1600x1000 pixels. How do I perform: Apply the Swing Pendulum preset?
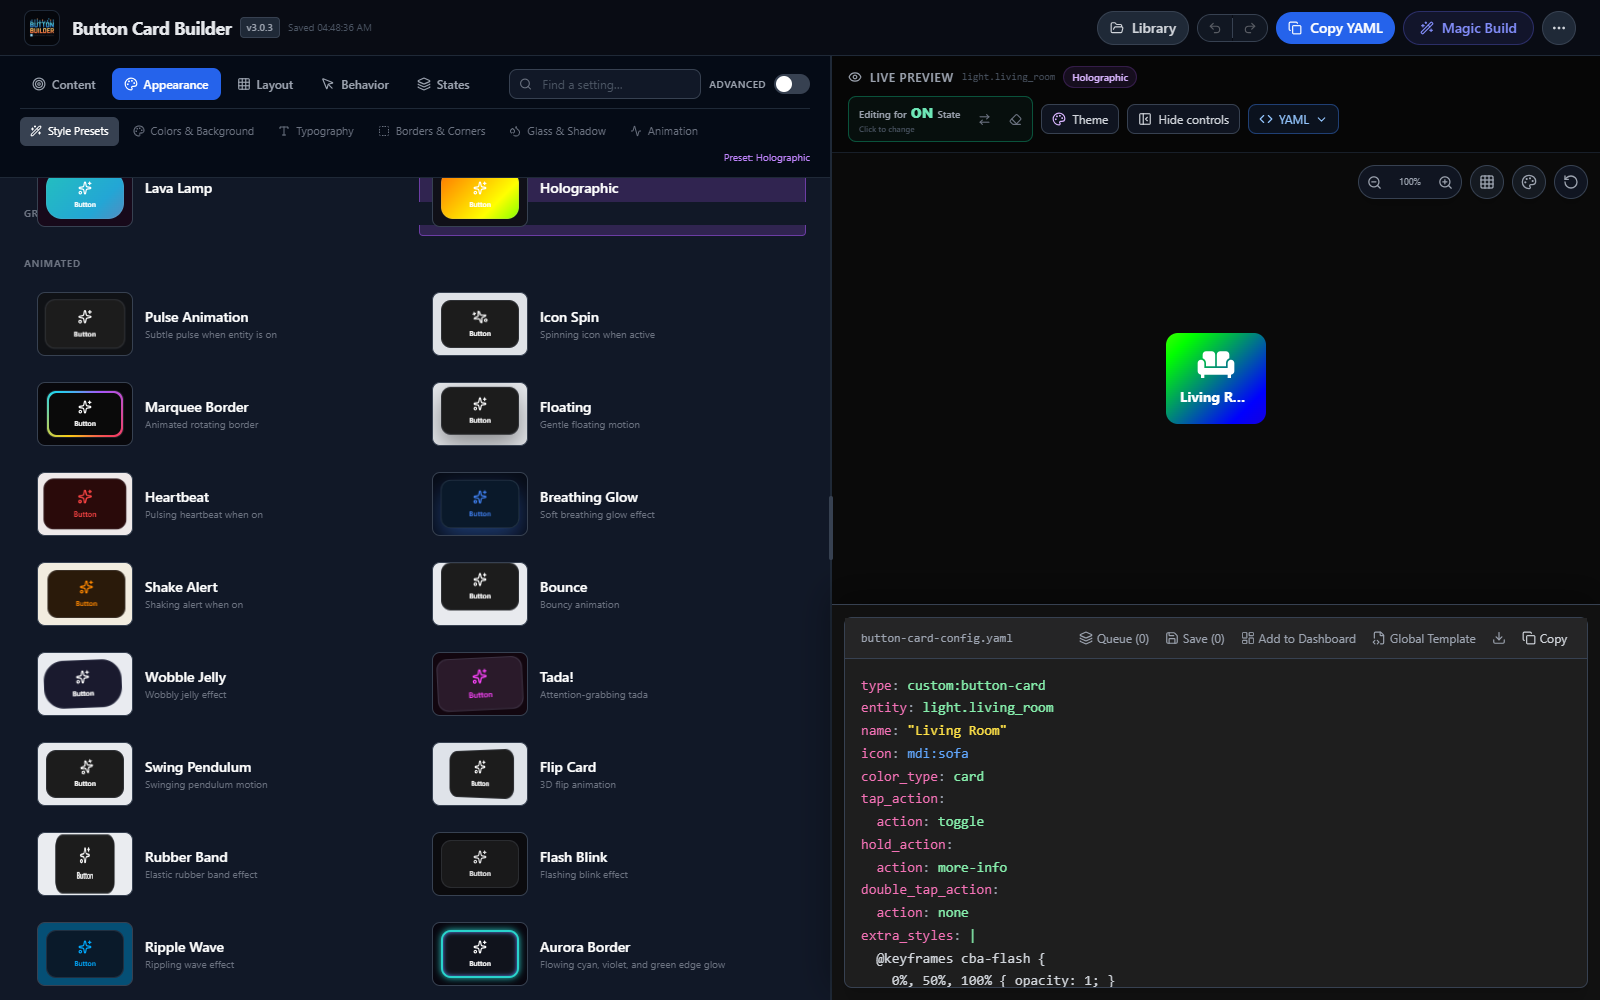tap(217, 774)
